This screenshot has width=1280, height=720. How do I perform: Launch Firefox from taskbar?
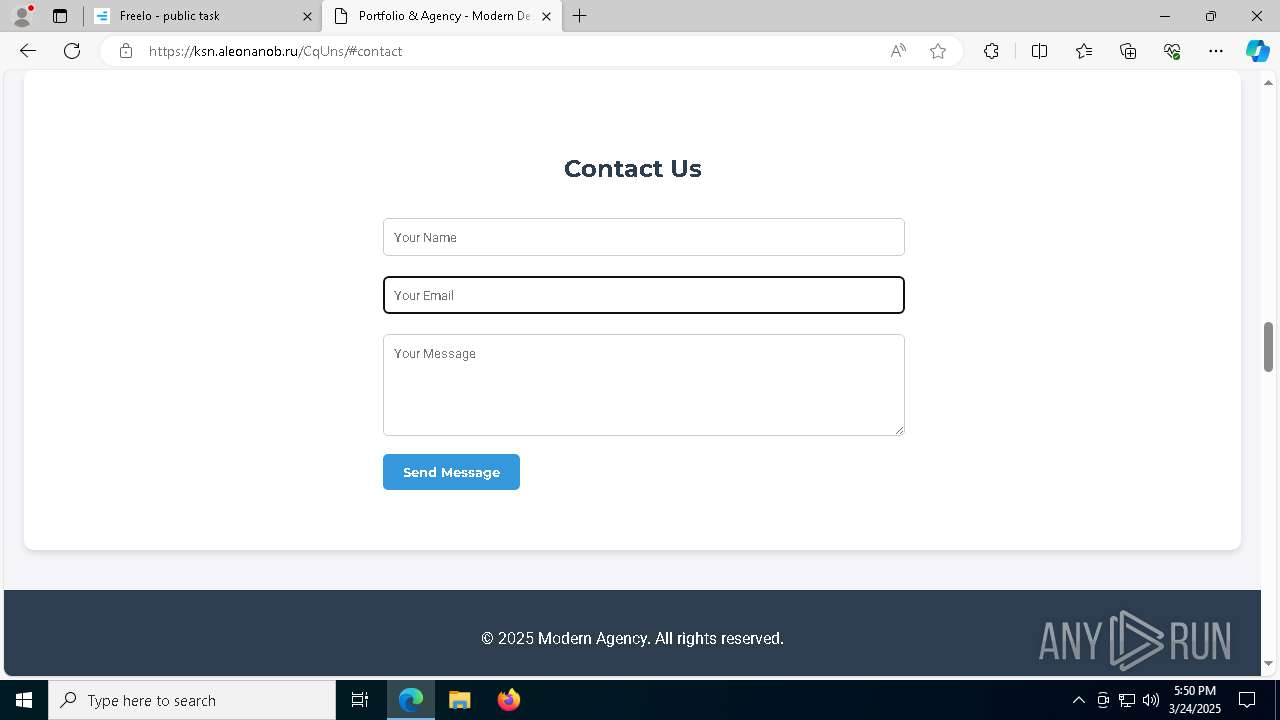[508, 700]
